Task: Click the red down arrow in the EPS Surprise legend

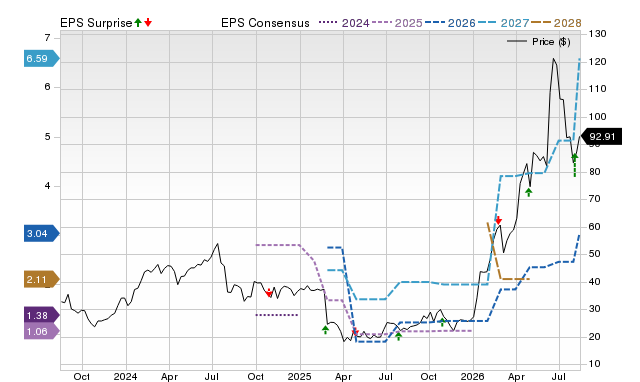Action: coord(148,23)
